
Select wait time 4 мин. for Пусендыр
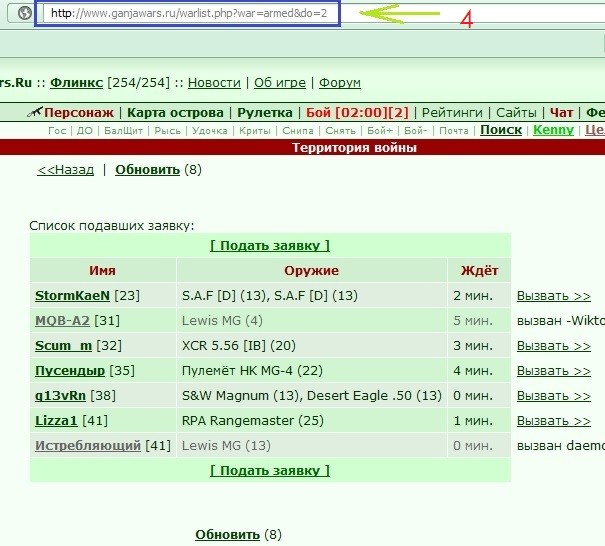click(x=473, y=371)
